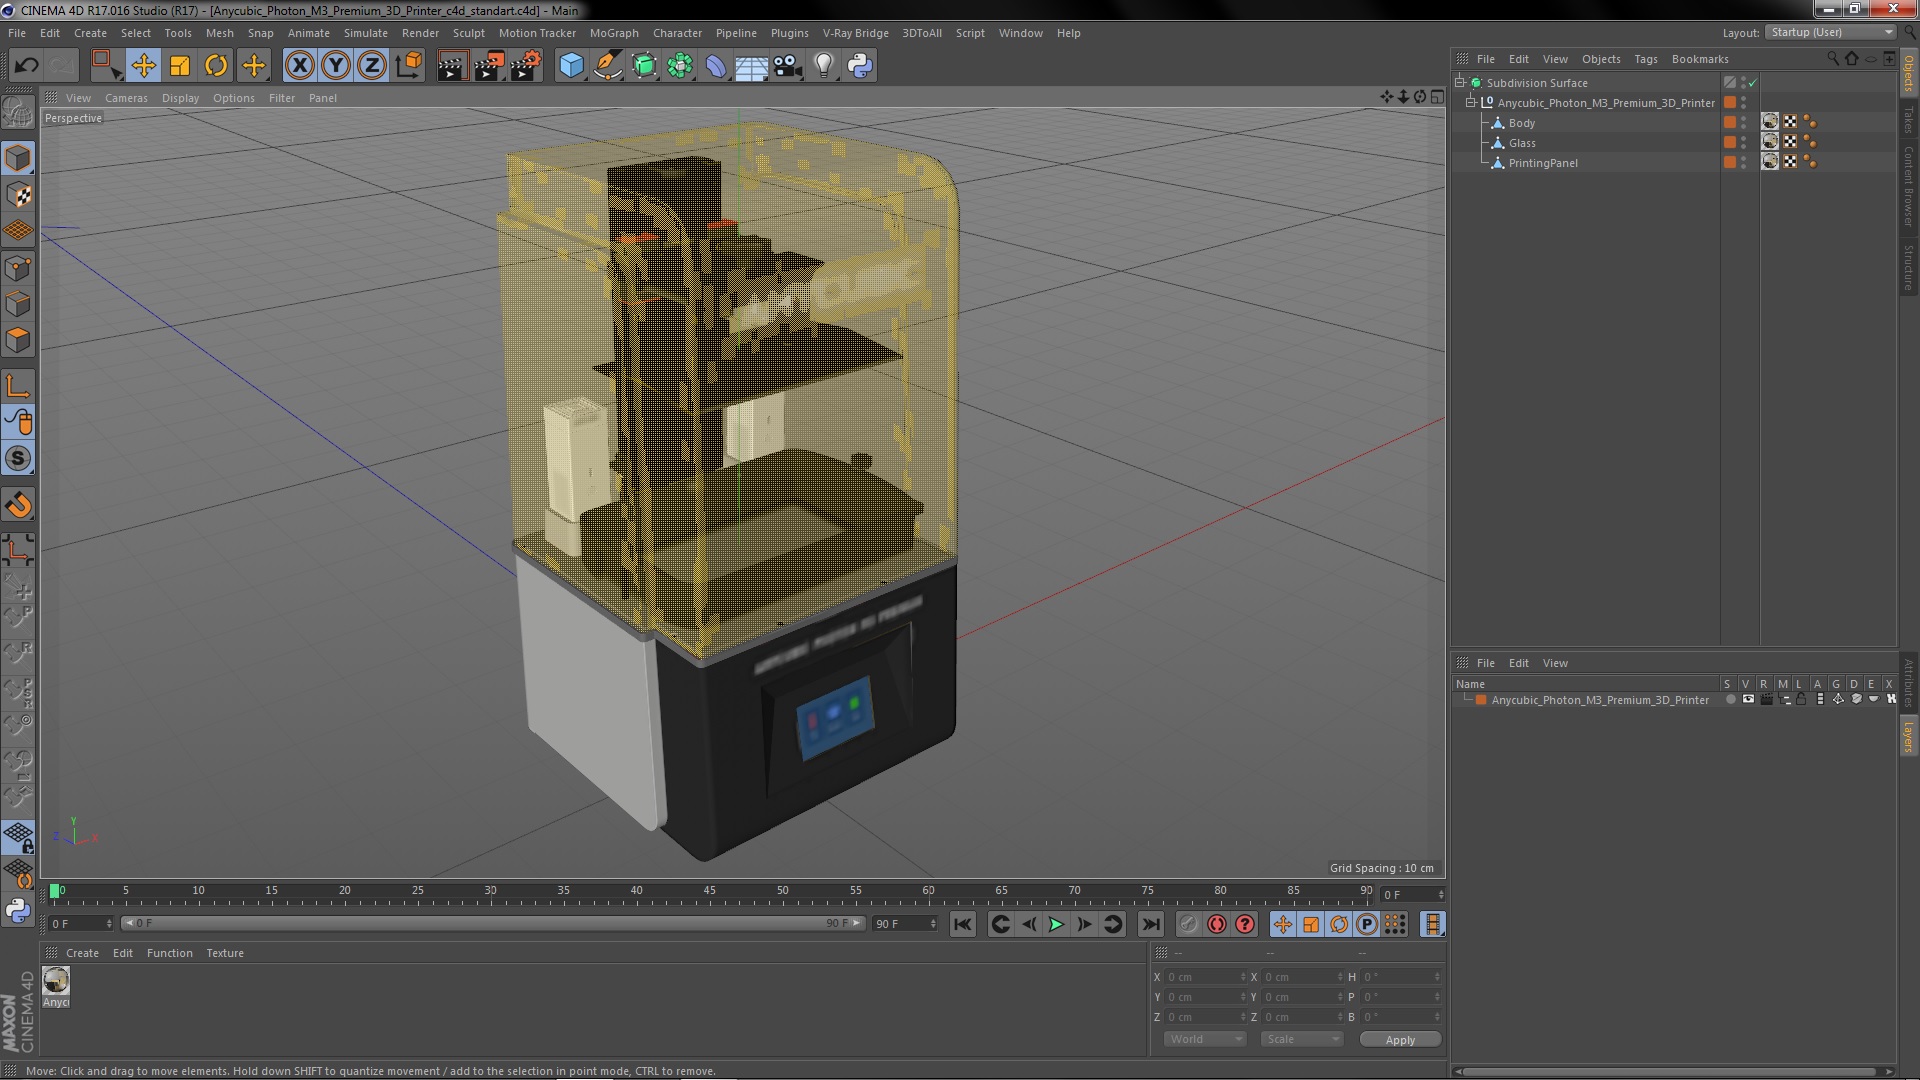Open the Layers side tab
Viewport: 1920px width, 1080px height.
pyautogui.click(x=1908, y=737)
